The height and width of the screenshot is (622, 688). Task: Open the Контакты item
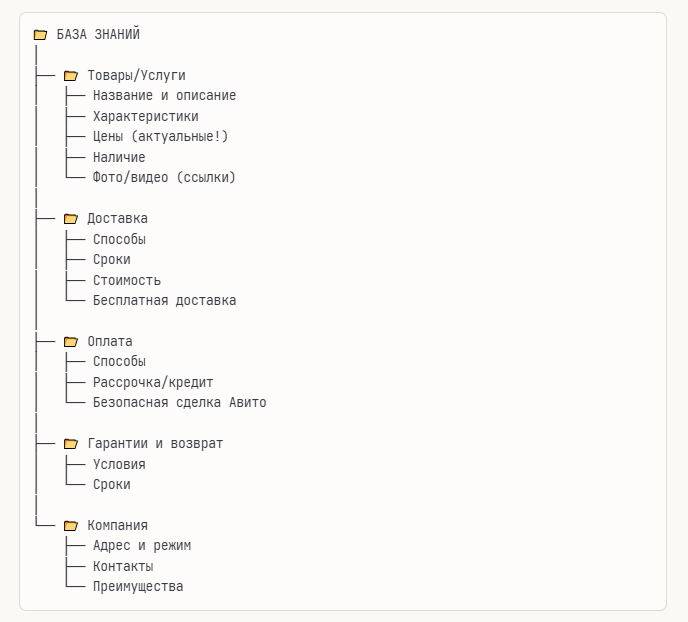click(x=123, y=567)
